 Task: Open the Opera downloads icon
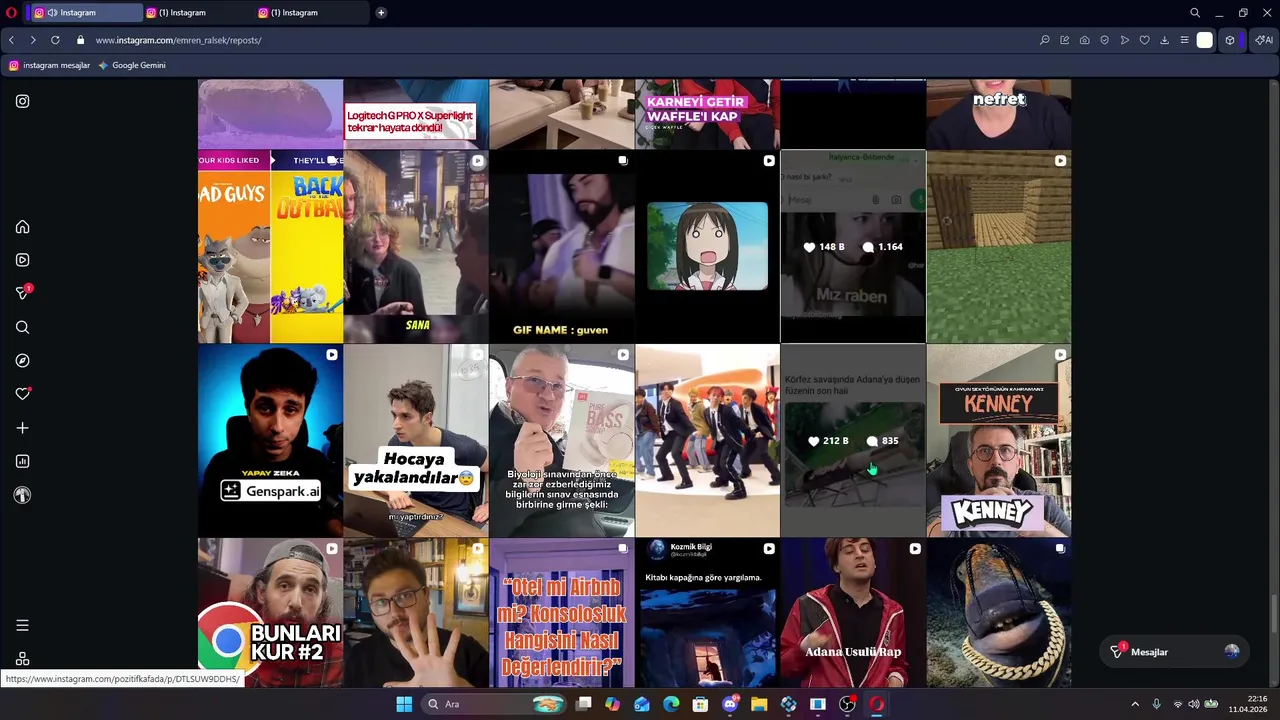[x=1164, y=40]
